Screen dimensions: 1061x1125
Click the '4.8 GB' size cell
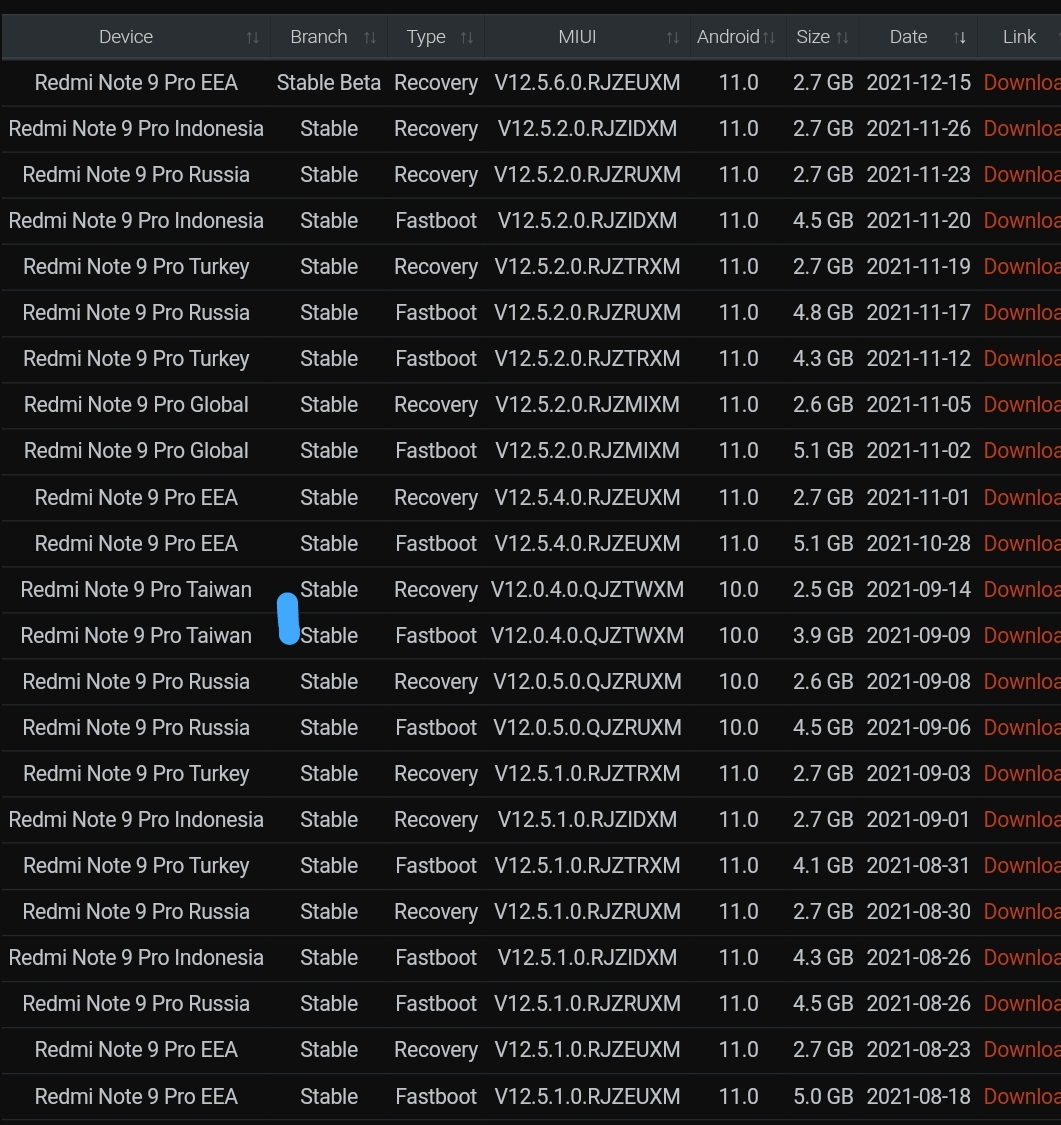823,312
